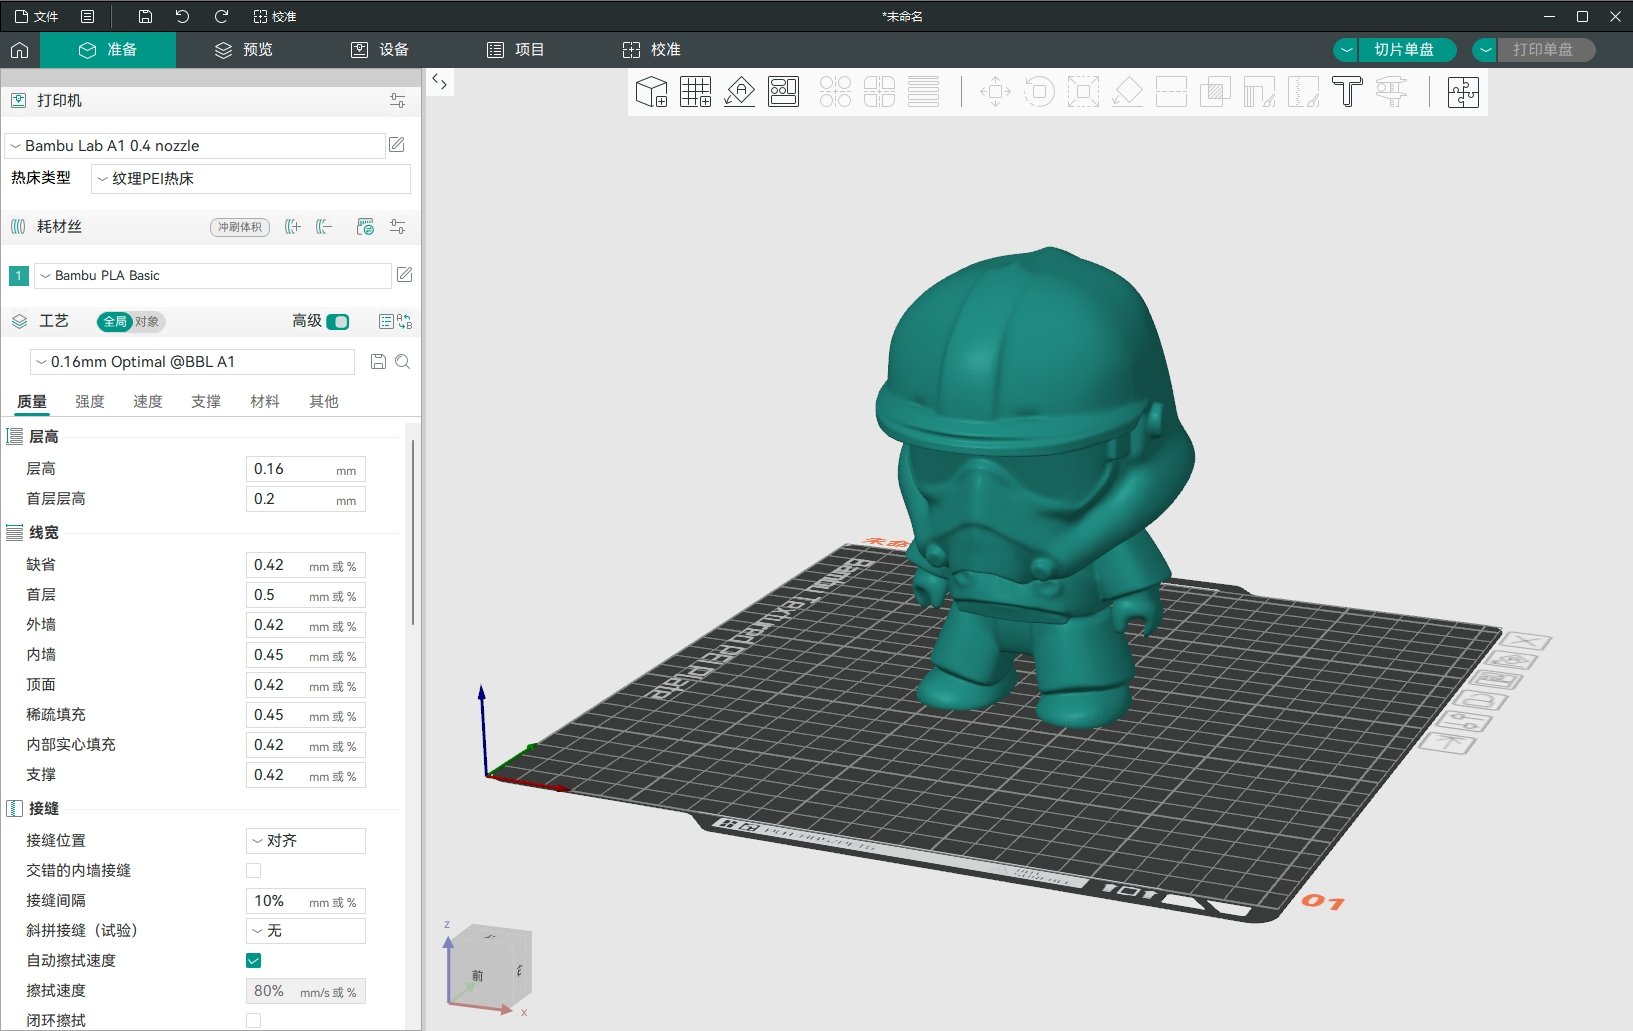Image resolution: width=1633 pixels, height=1031 pixels.
Task: Open 热床类型 纹理PEI热床 dropdown
Action: click(251, 179)
